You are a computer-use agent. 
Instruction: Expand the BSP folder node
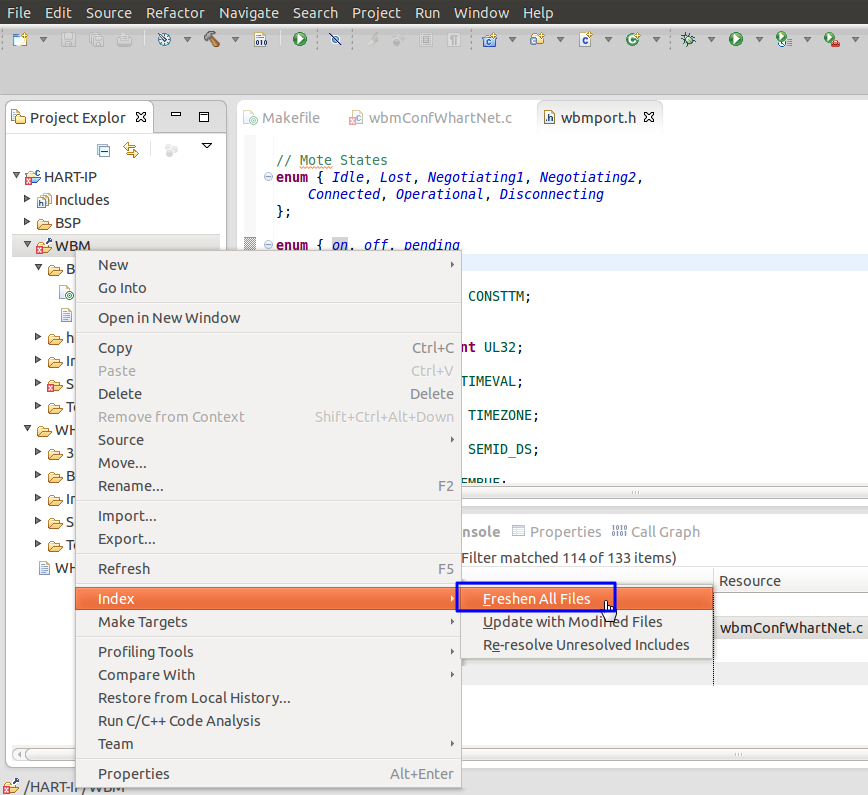pyautogui.click(x=28, y=223)
